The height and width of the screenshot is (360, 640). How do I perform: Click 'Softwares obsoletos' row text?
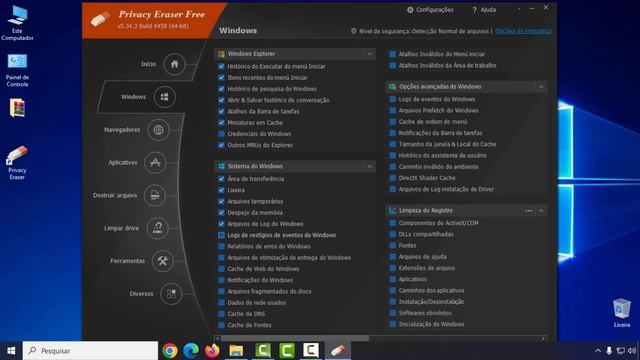425,313
